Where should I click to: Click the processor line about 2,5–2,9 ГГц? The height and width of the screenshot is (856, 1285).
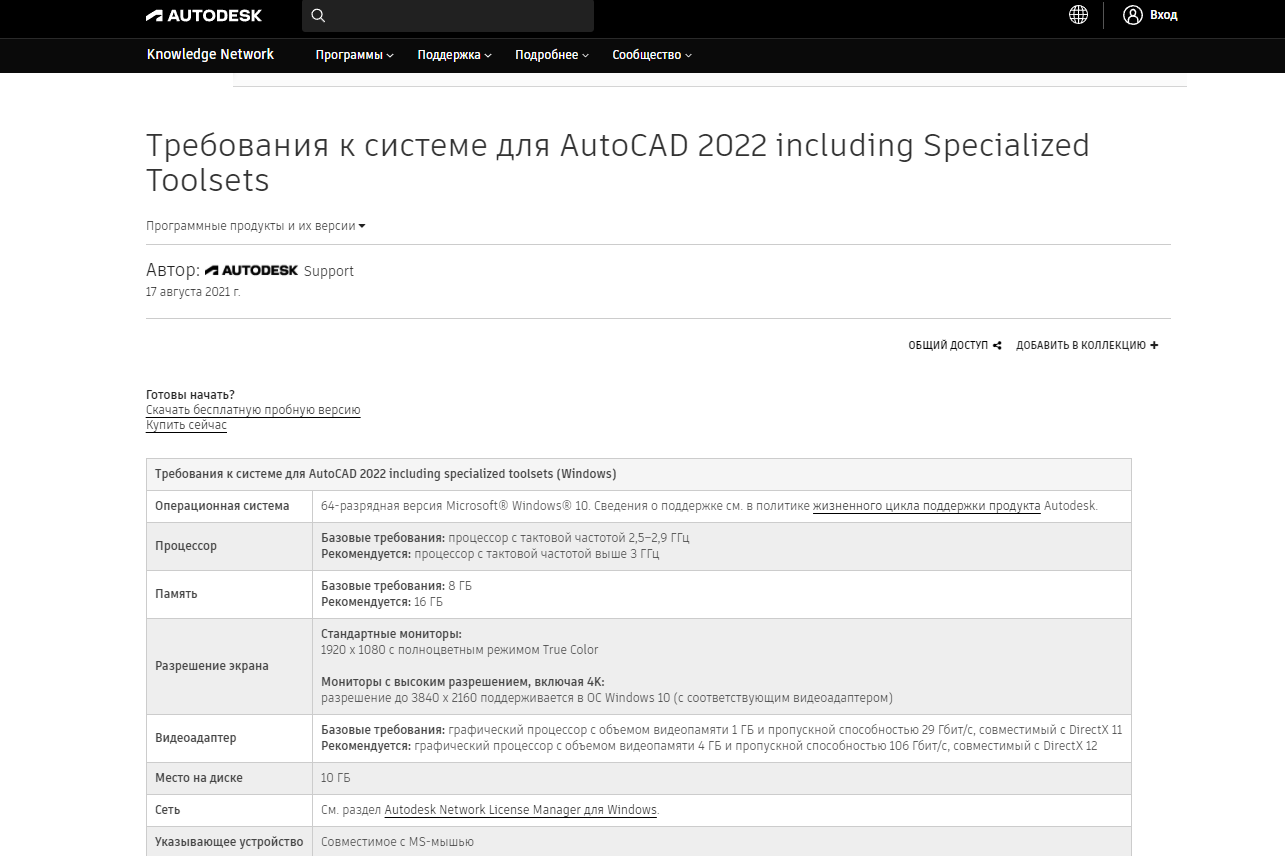(x=505, y=538)
